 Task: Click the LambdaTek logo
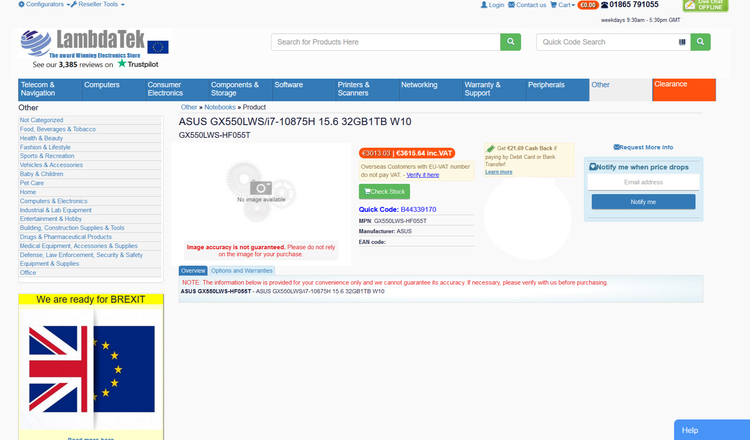pyautogui.click(x=83, y=43)
